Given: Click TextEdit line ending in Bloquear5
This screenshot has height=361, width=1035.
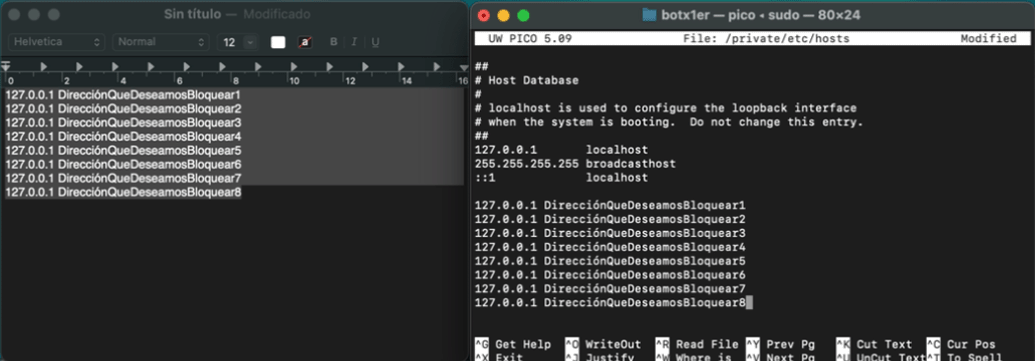Looking at the screenshot, I should [123, 150].
